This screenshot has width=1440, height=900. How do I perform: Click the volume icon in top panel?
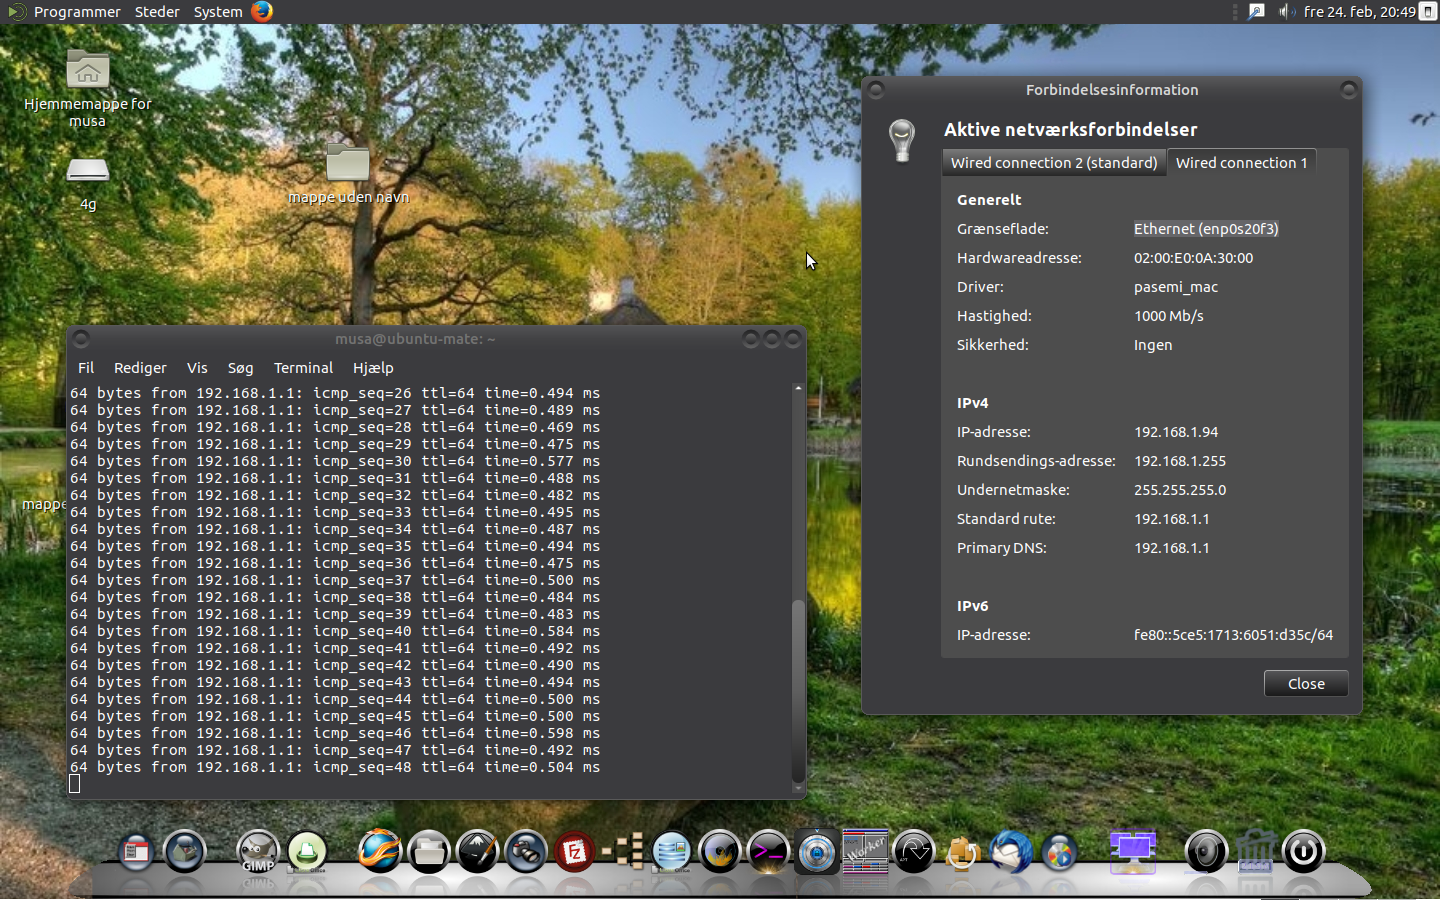1286,11
